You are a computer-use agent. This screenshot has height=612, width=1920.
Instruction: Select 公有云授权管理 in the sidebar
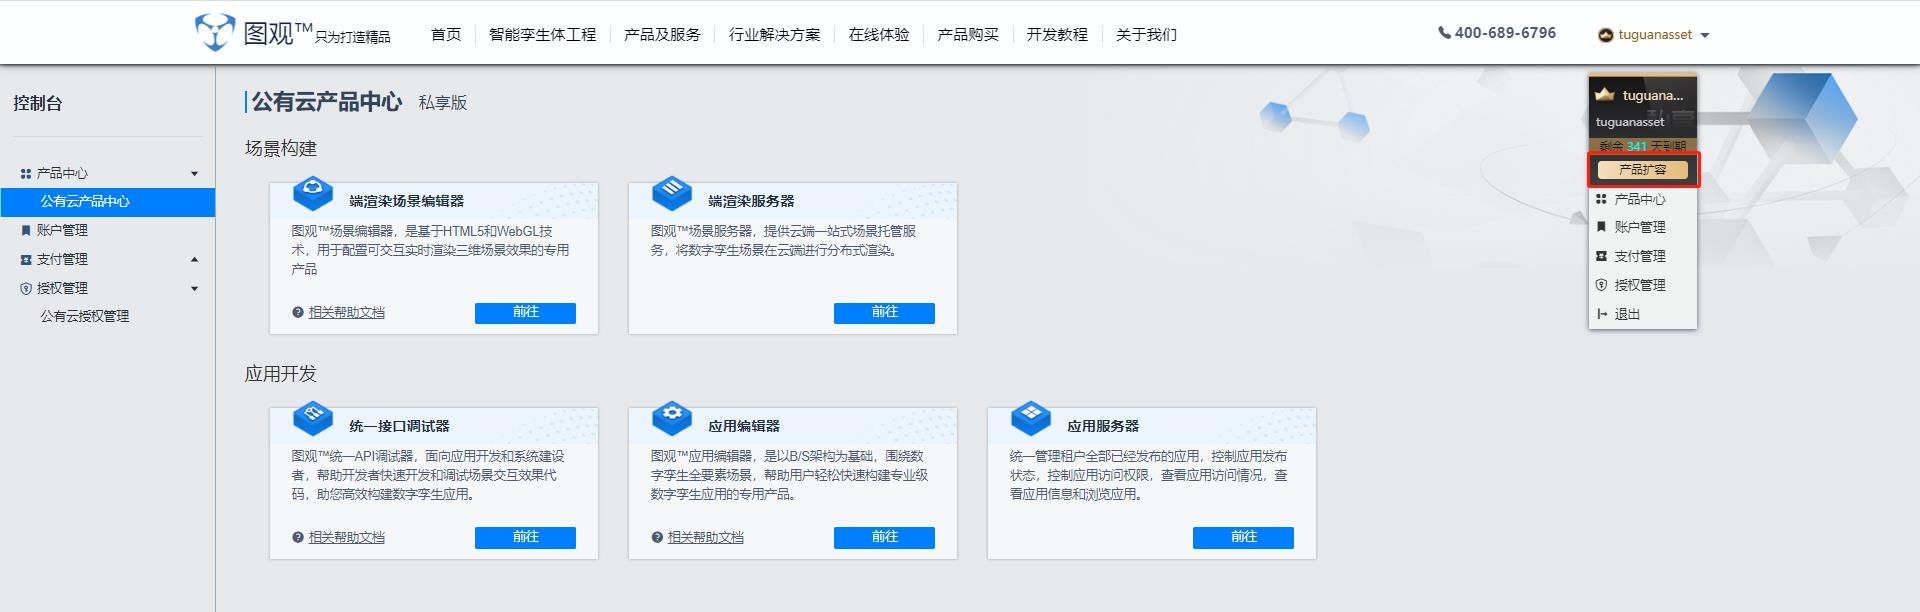pyautogui.click(x=85, y=316)
